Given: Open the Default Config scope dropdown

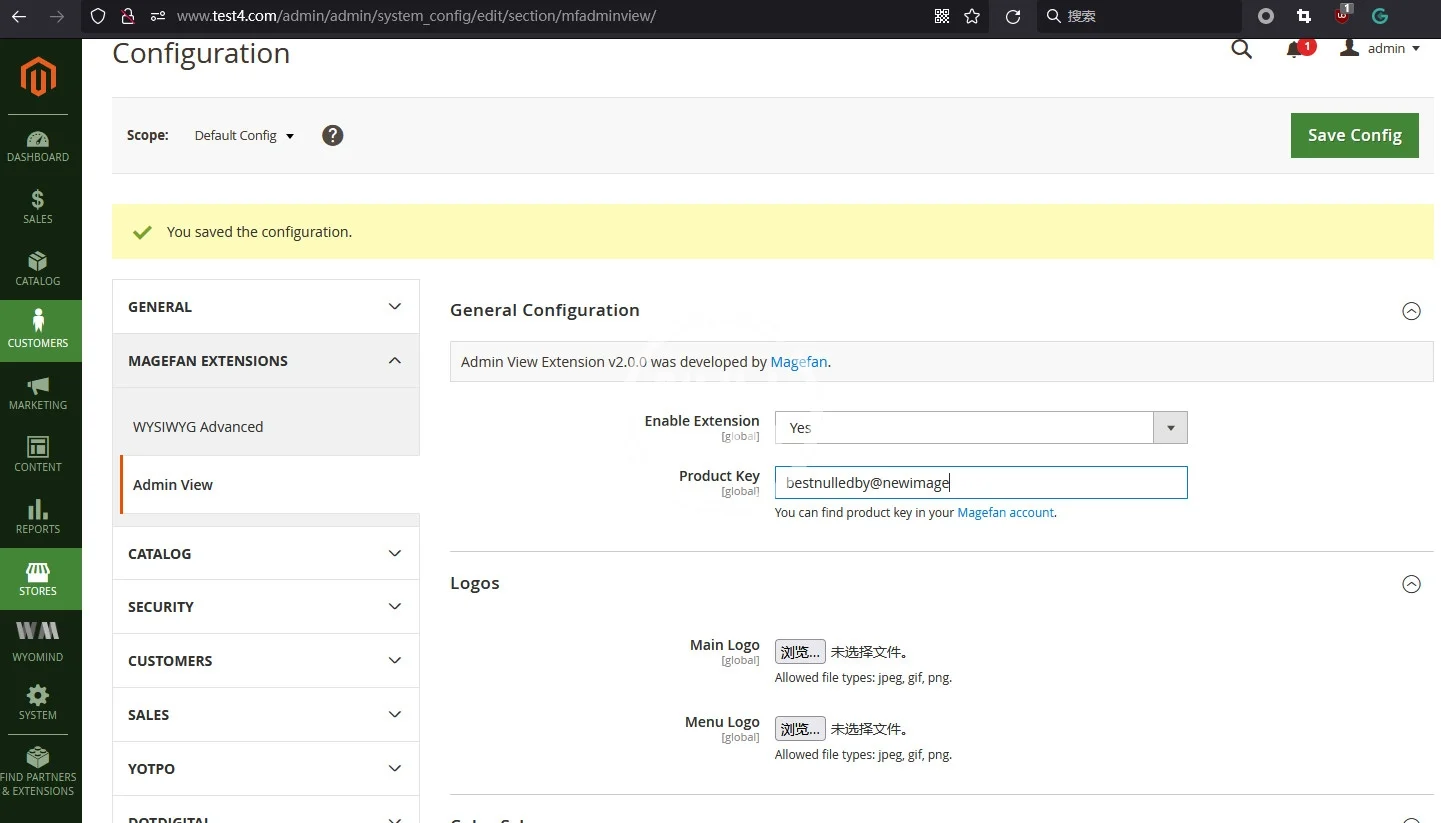Looking at the screenshot, I should (244, 136).
